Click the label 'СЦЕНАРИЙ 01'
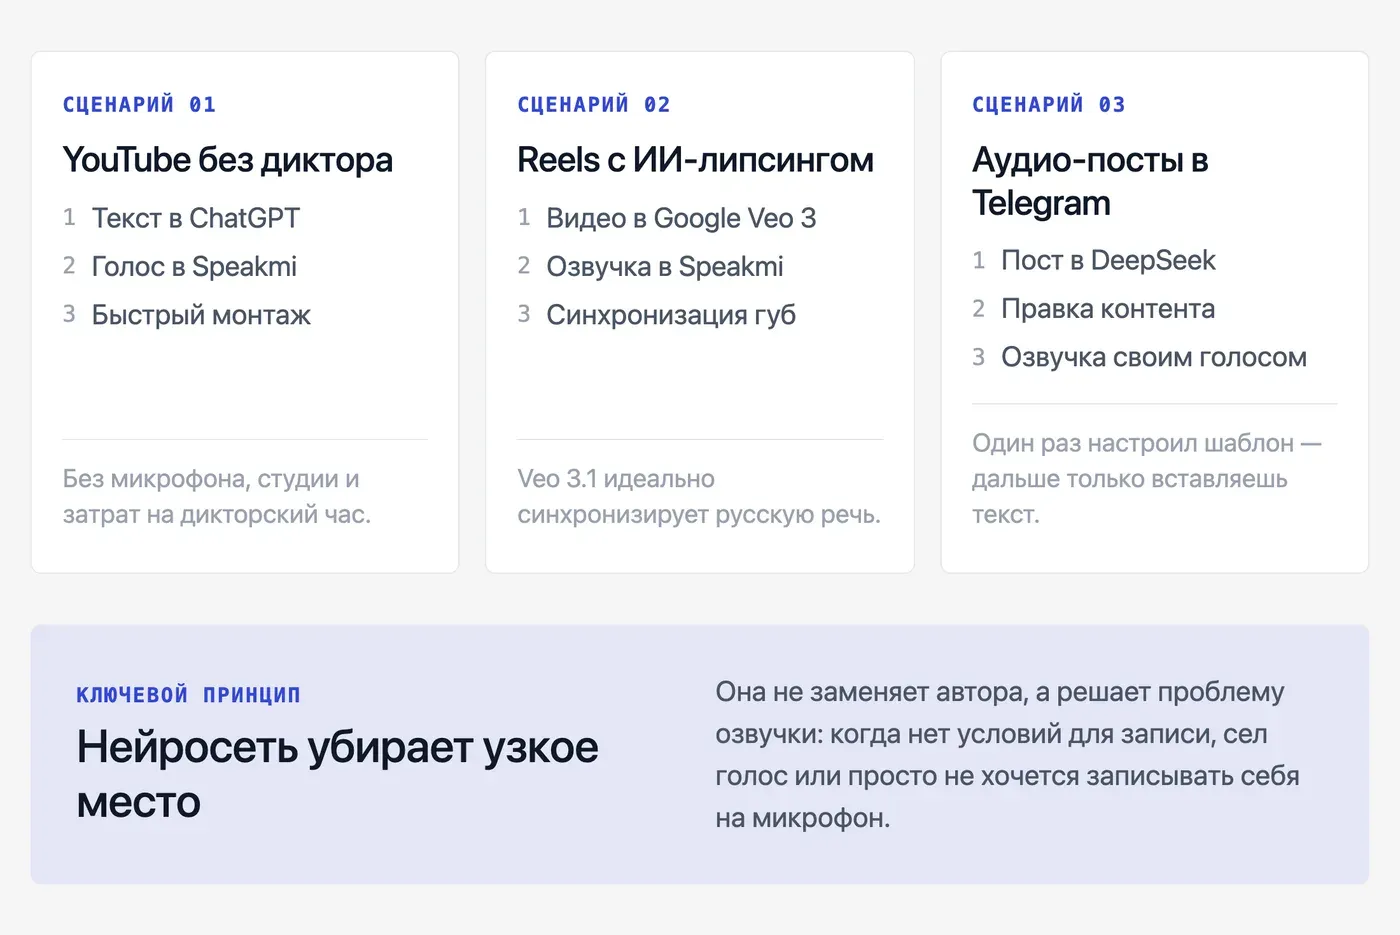This screenshot has height=935, width=1400. tap(139, 104)
